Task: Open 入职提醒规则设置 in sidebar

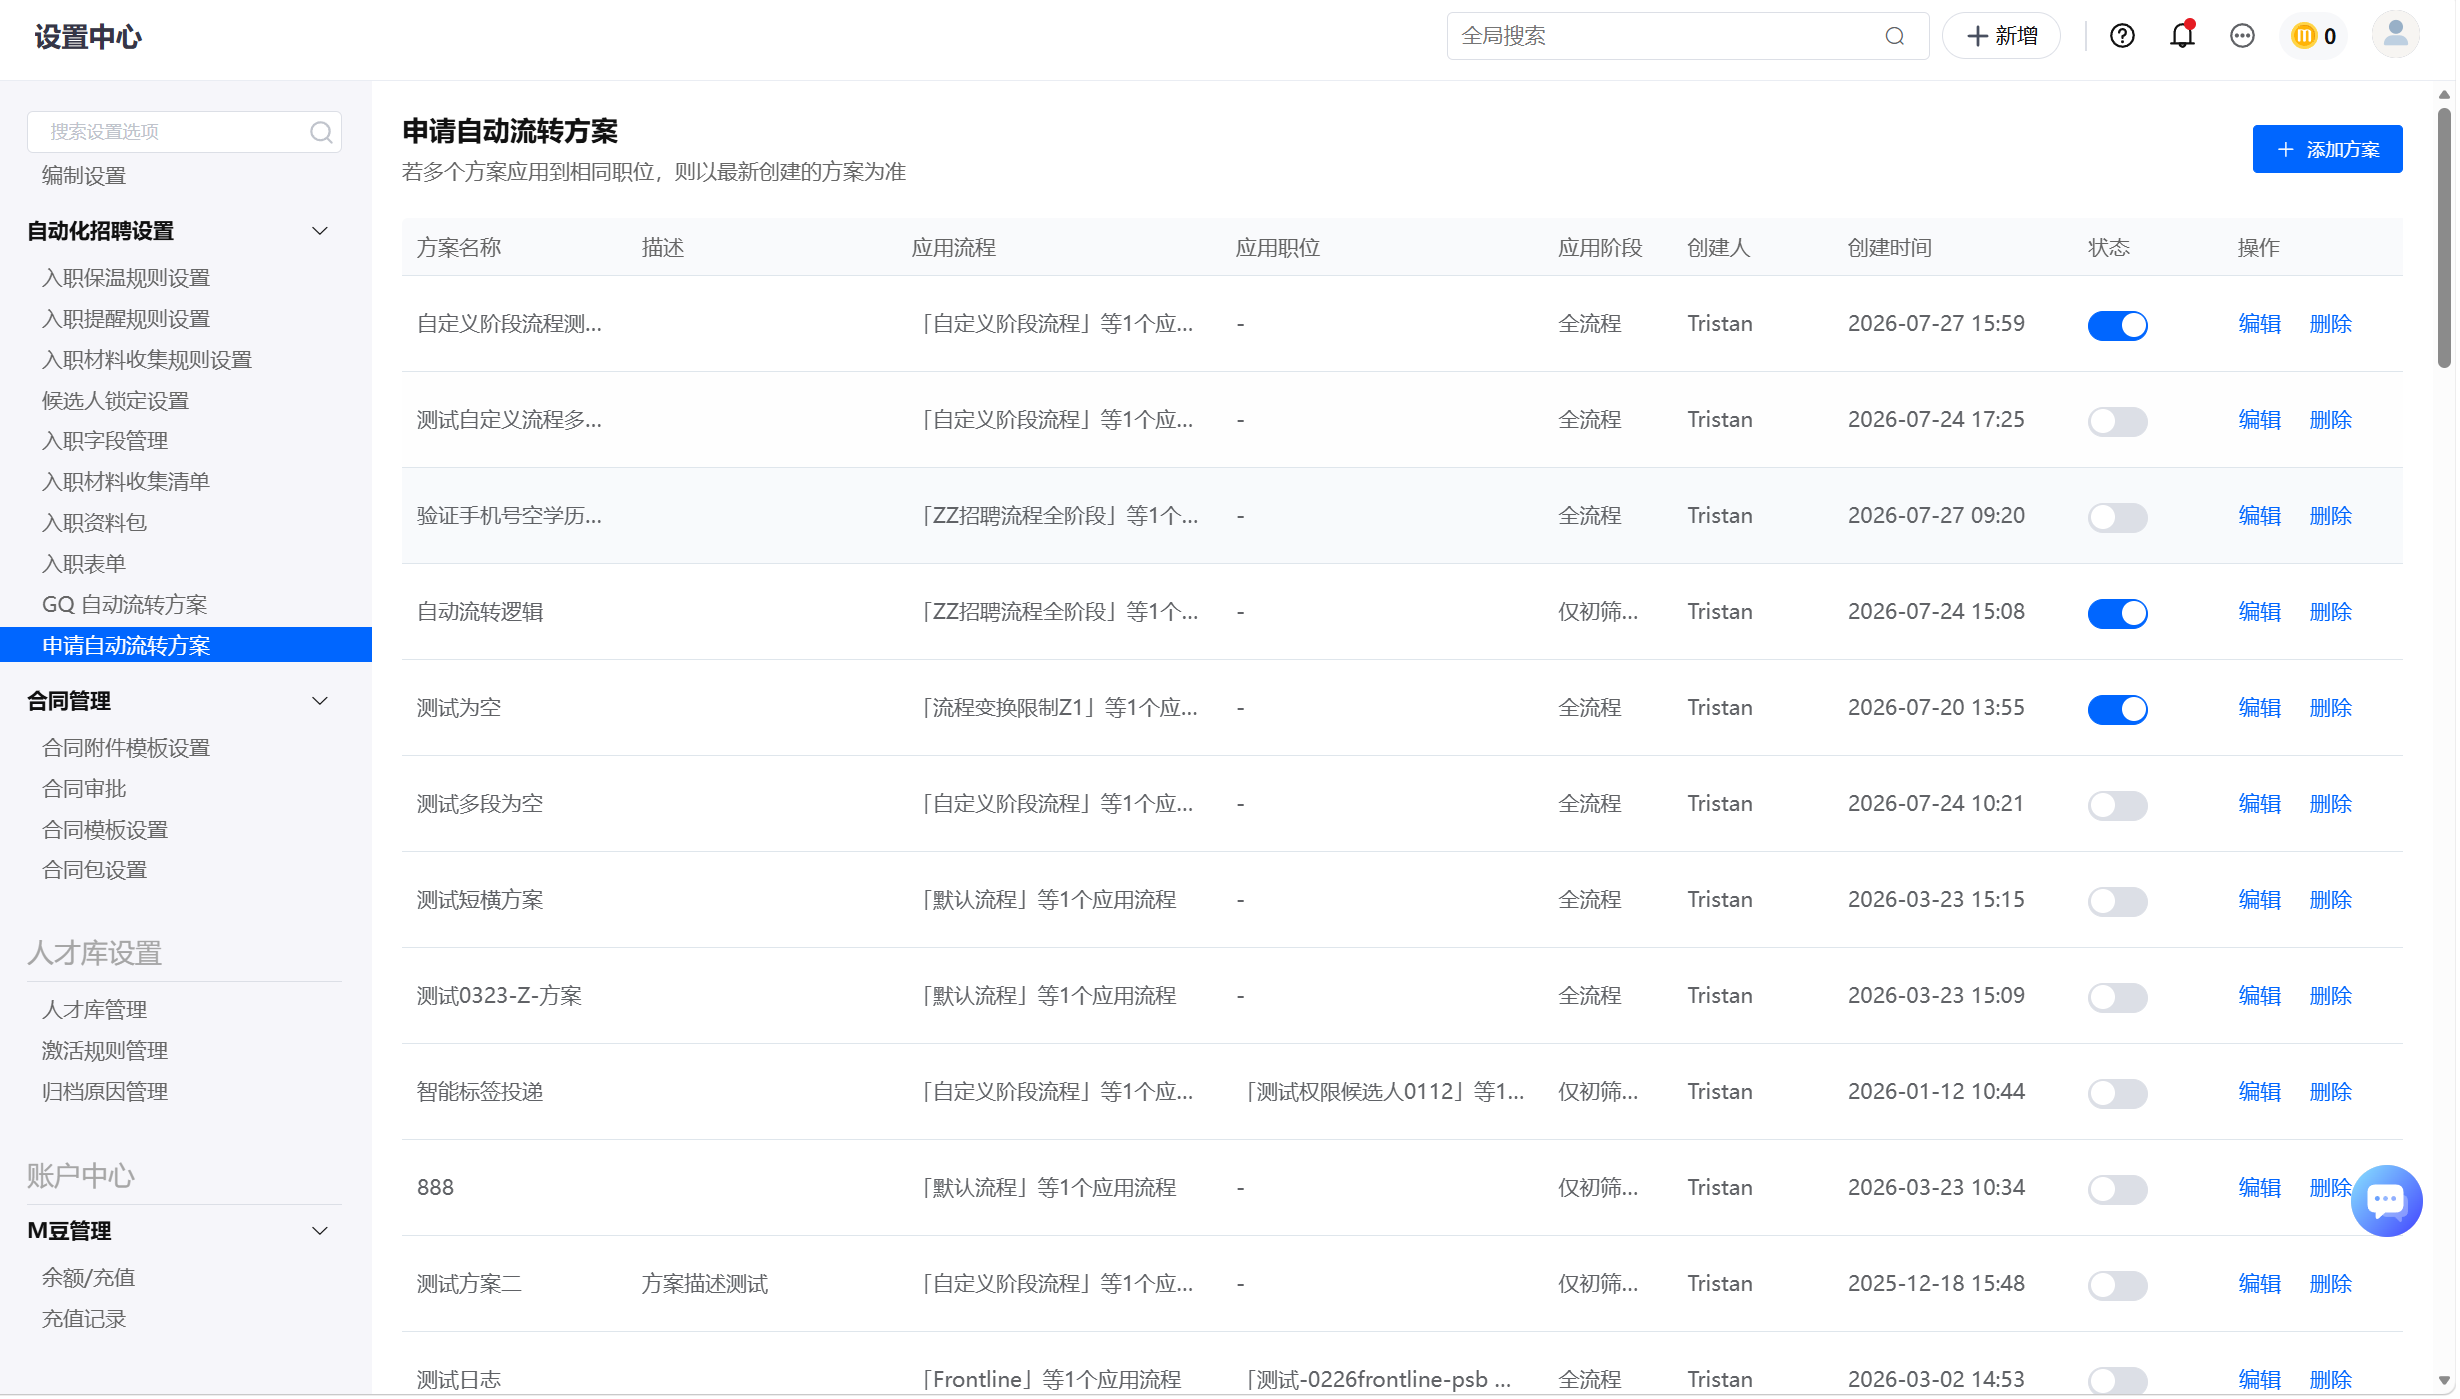Action: coord(126,319)
